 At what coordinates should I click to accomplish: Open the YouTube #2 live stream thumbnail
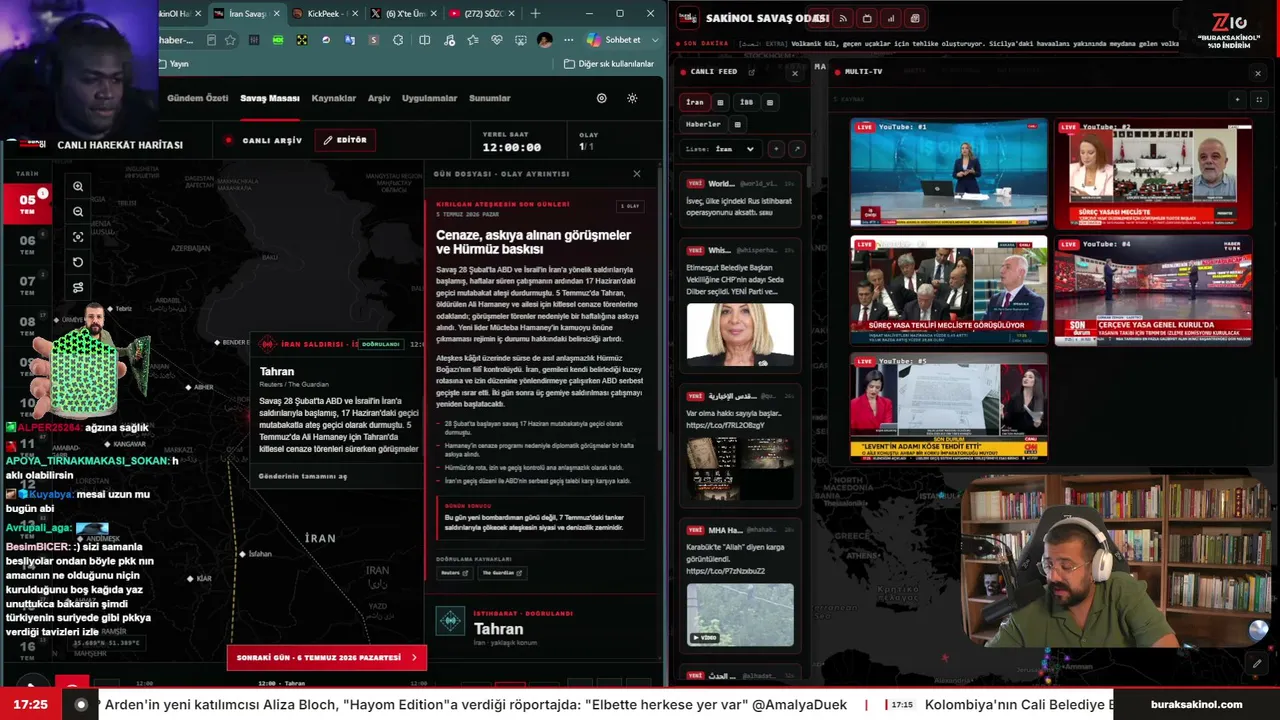tap(1153, 174)
